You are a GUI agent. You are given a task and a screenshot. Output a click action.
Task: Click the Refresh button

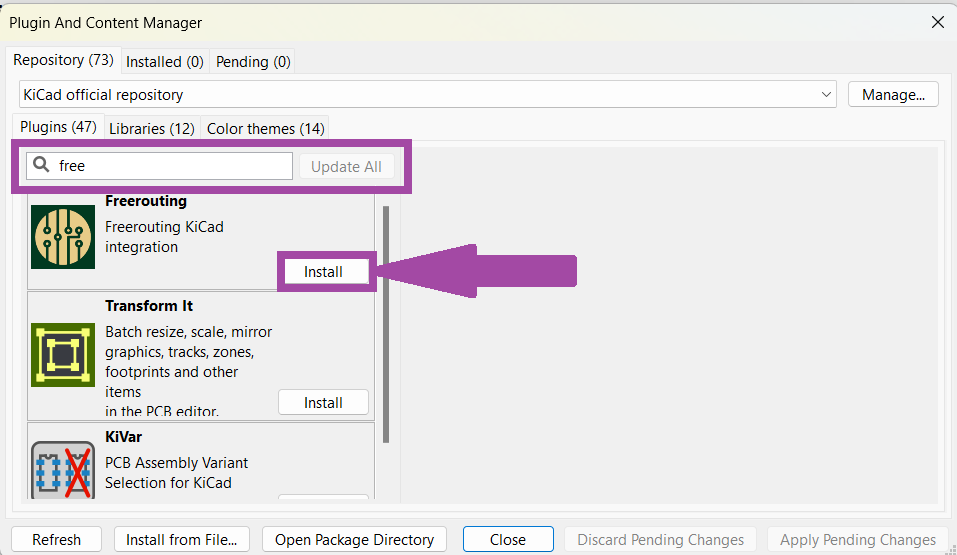click(56, 540)
